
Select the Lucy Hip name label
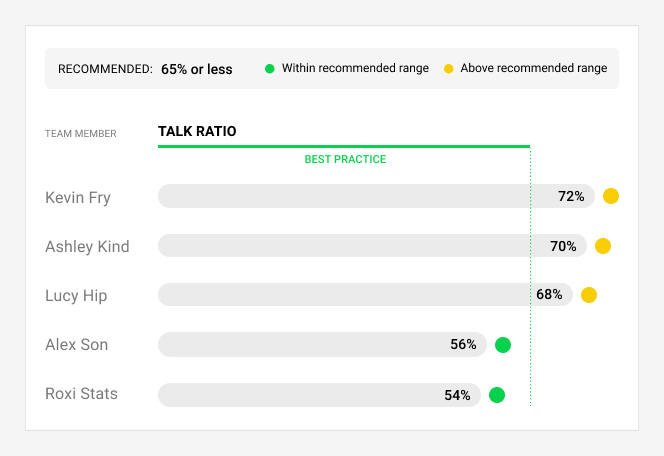point(76,296)
